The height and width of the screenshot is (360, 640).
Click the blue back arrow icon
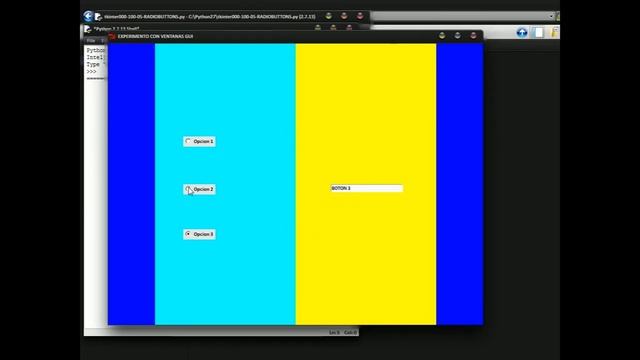(x=88, y=16)
